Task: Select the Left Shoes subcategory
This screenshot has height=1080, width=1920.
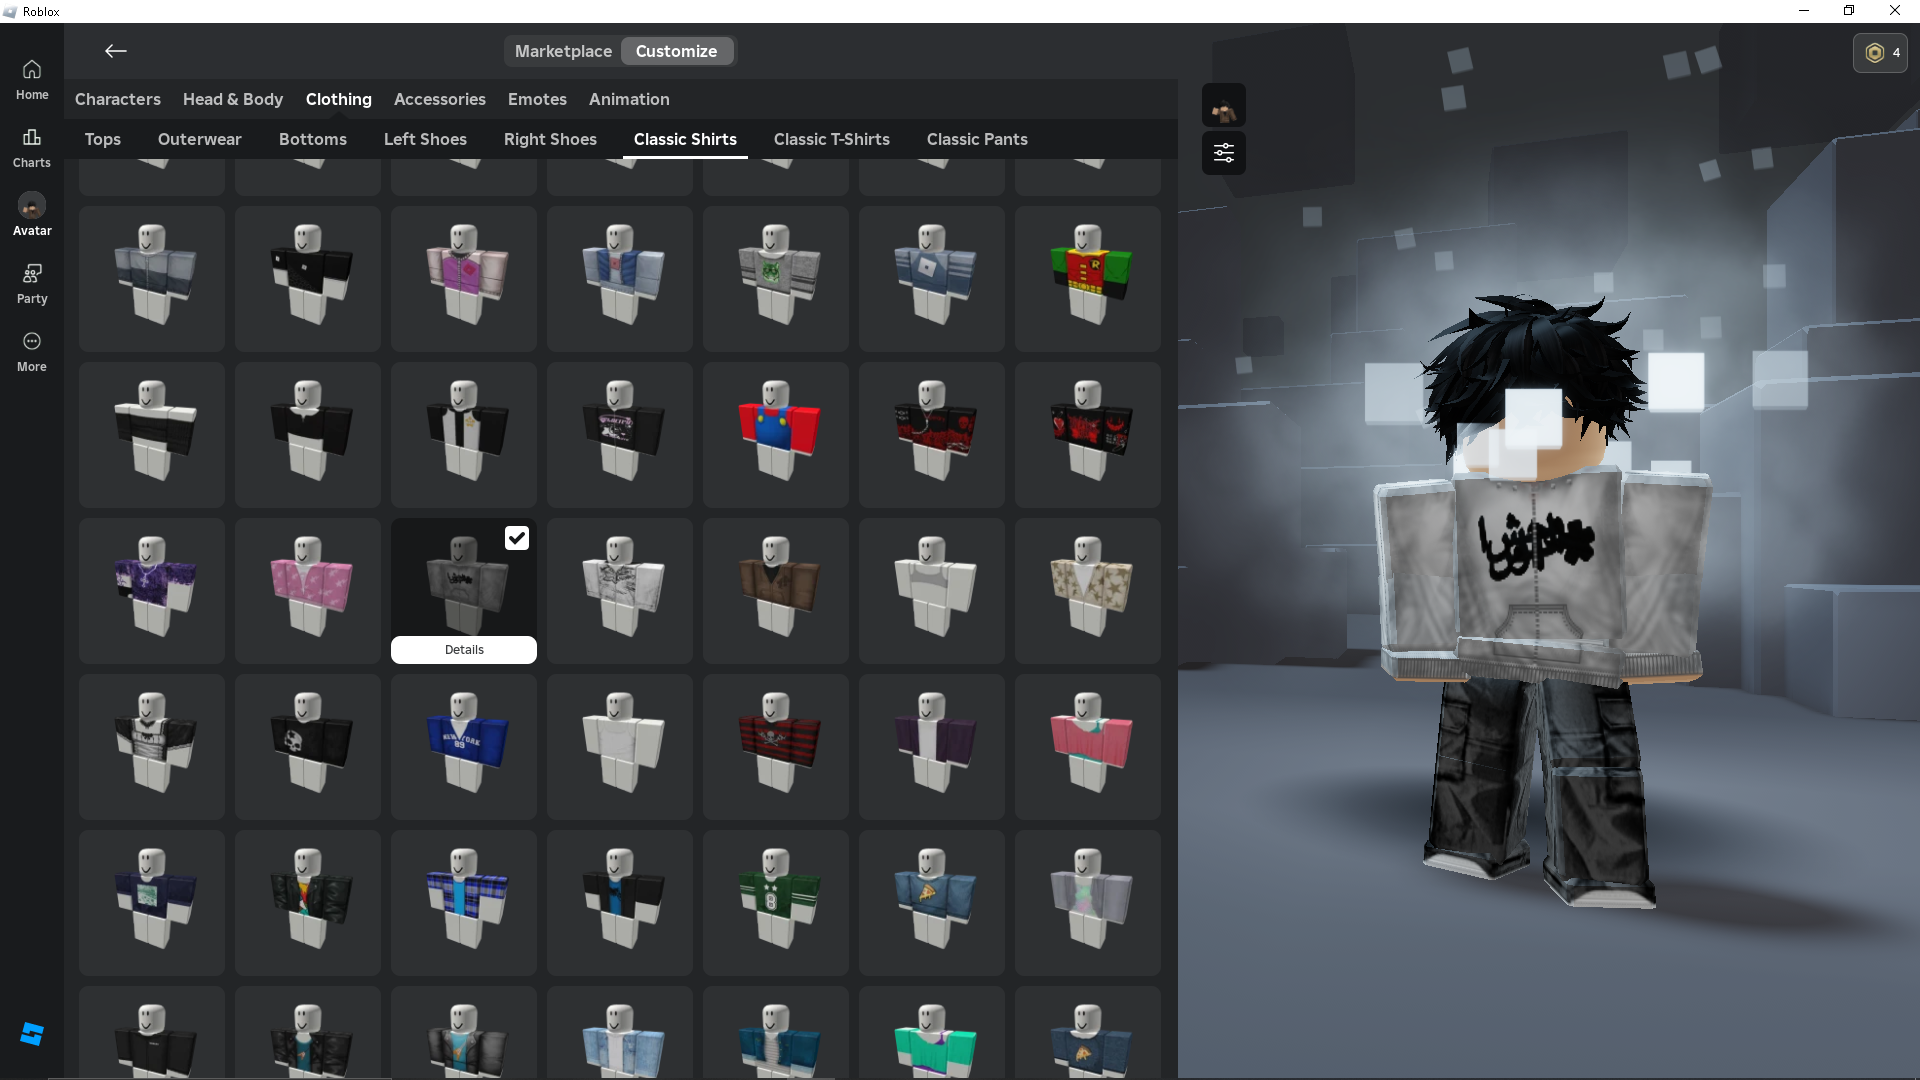Action: tap(425, 139)
